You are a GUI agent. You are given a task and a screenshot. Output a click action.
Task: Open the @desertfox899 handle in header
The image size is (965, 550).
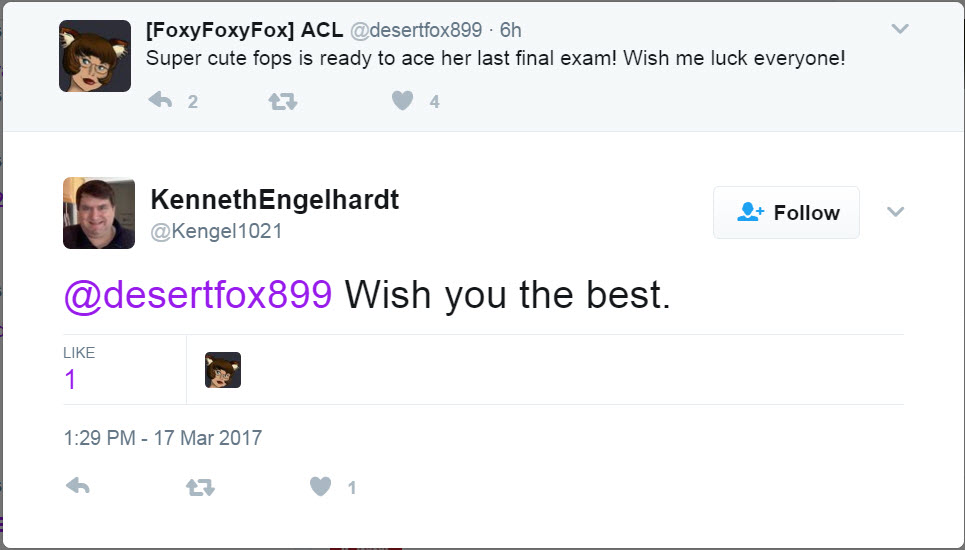point(416,30)
